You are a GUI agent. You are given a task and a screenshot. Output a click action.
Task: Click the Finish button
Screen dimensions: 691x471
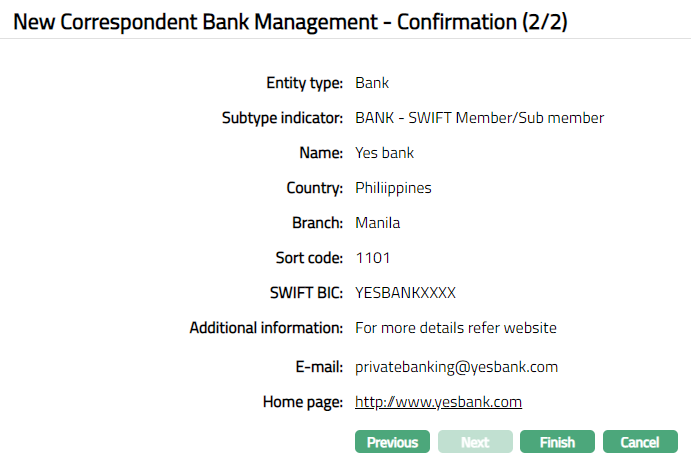(557, 442)
